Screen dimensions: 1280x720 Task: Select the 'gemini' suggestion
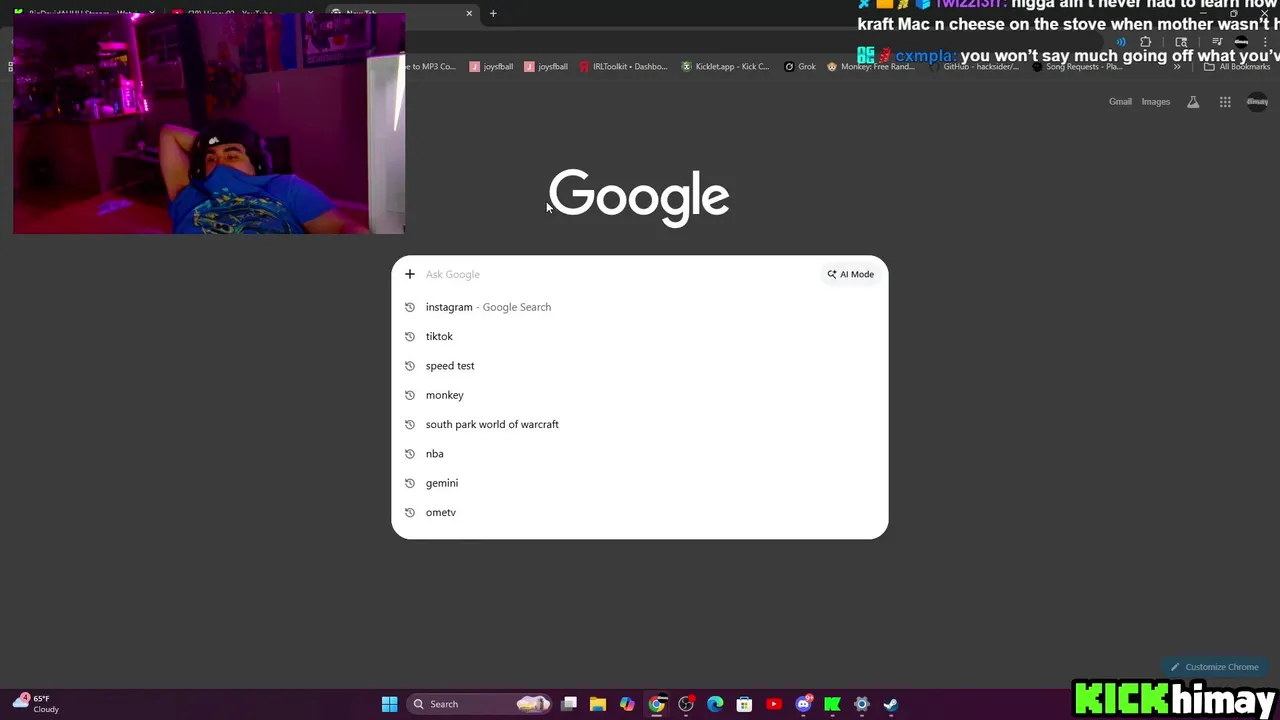[x=639, y=483]
